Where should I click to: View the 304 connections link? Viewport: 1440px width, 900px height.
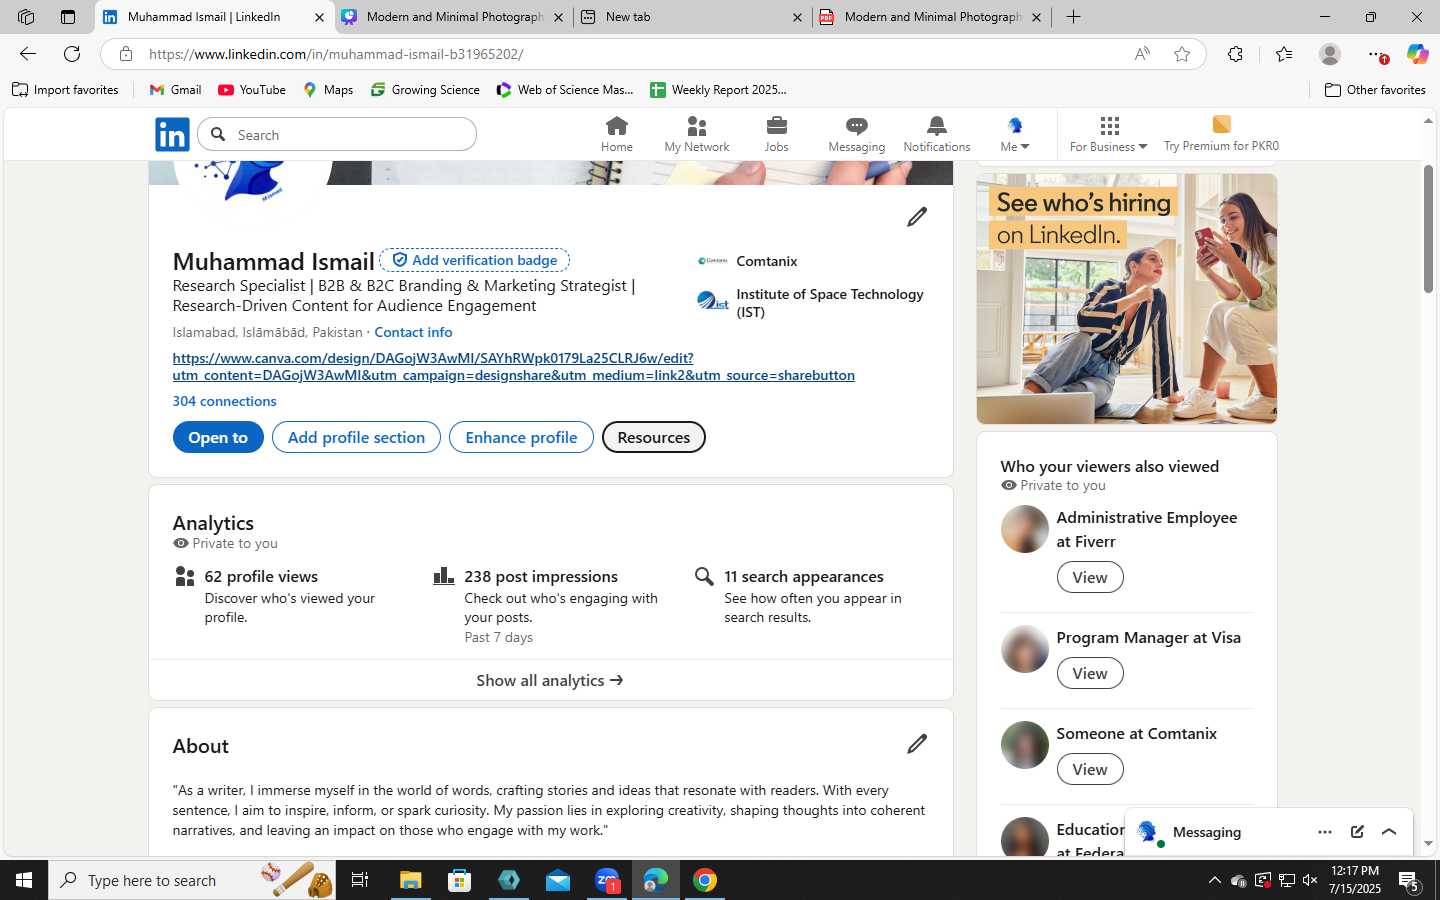point(224,401)
